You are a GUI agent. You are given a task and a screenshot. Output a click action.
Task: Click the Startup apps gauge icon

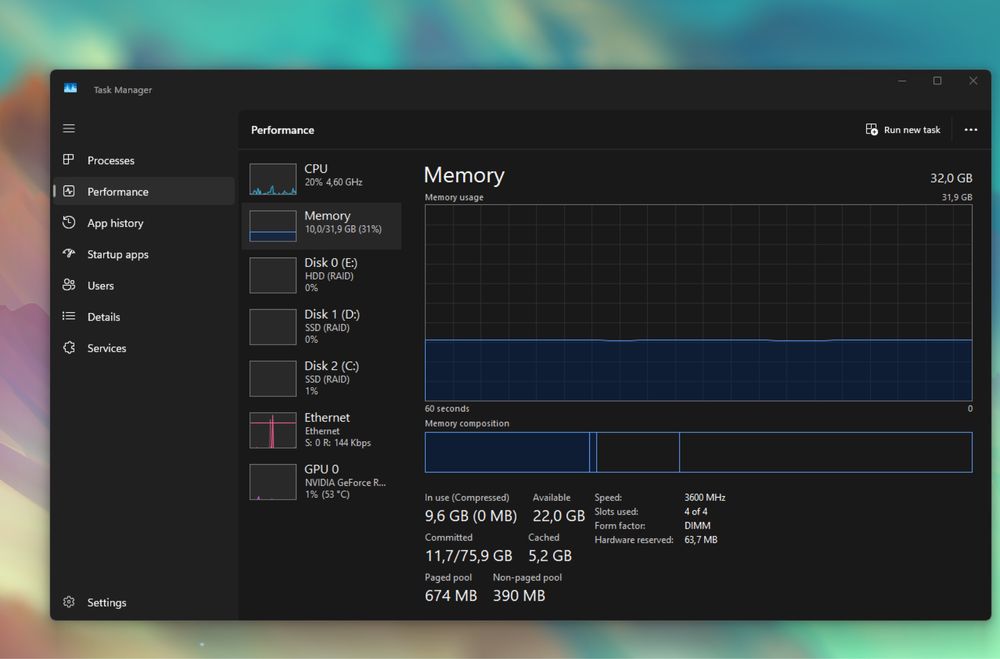click(69, 253)
